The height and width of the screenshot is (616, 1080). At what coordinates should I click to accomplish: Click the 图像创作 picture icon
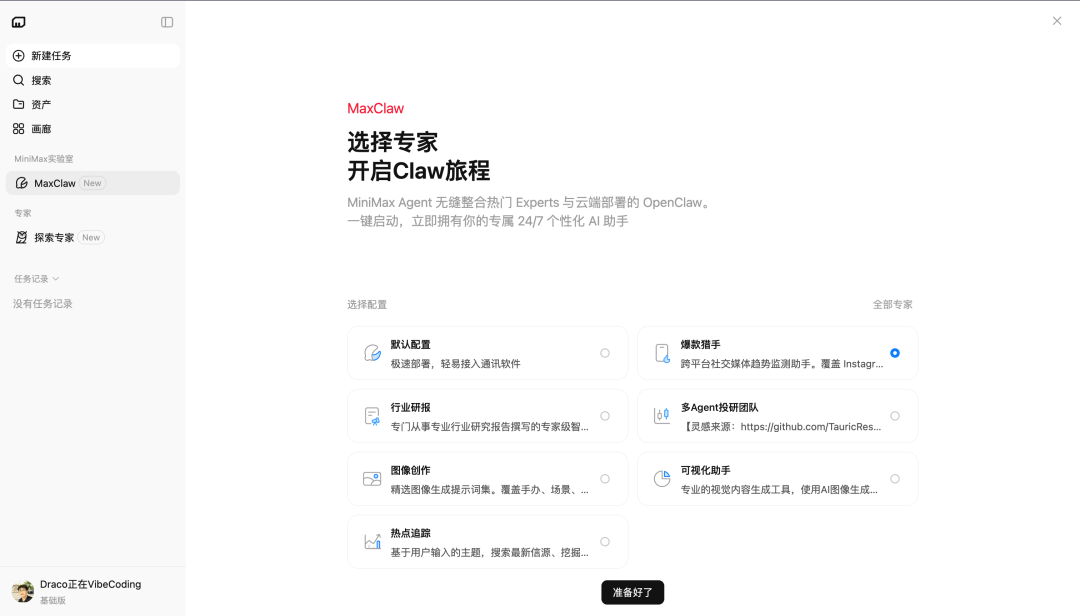372,479
